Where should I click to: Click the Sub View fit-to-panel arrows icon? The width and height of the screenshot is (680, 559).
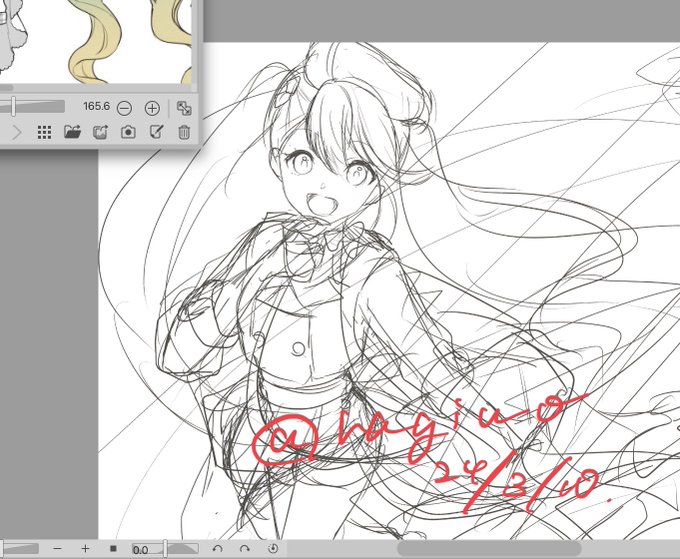coord(184,108)
